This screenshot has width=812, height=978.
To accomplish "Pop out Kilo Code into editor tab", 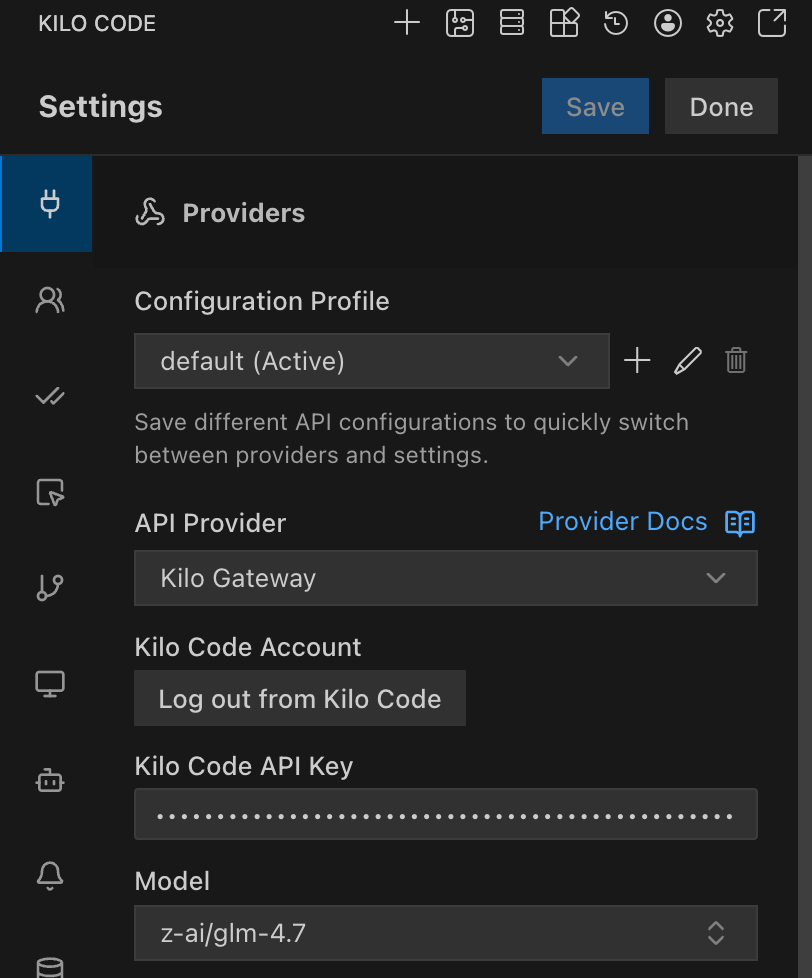I will point(771,24).
